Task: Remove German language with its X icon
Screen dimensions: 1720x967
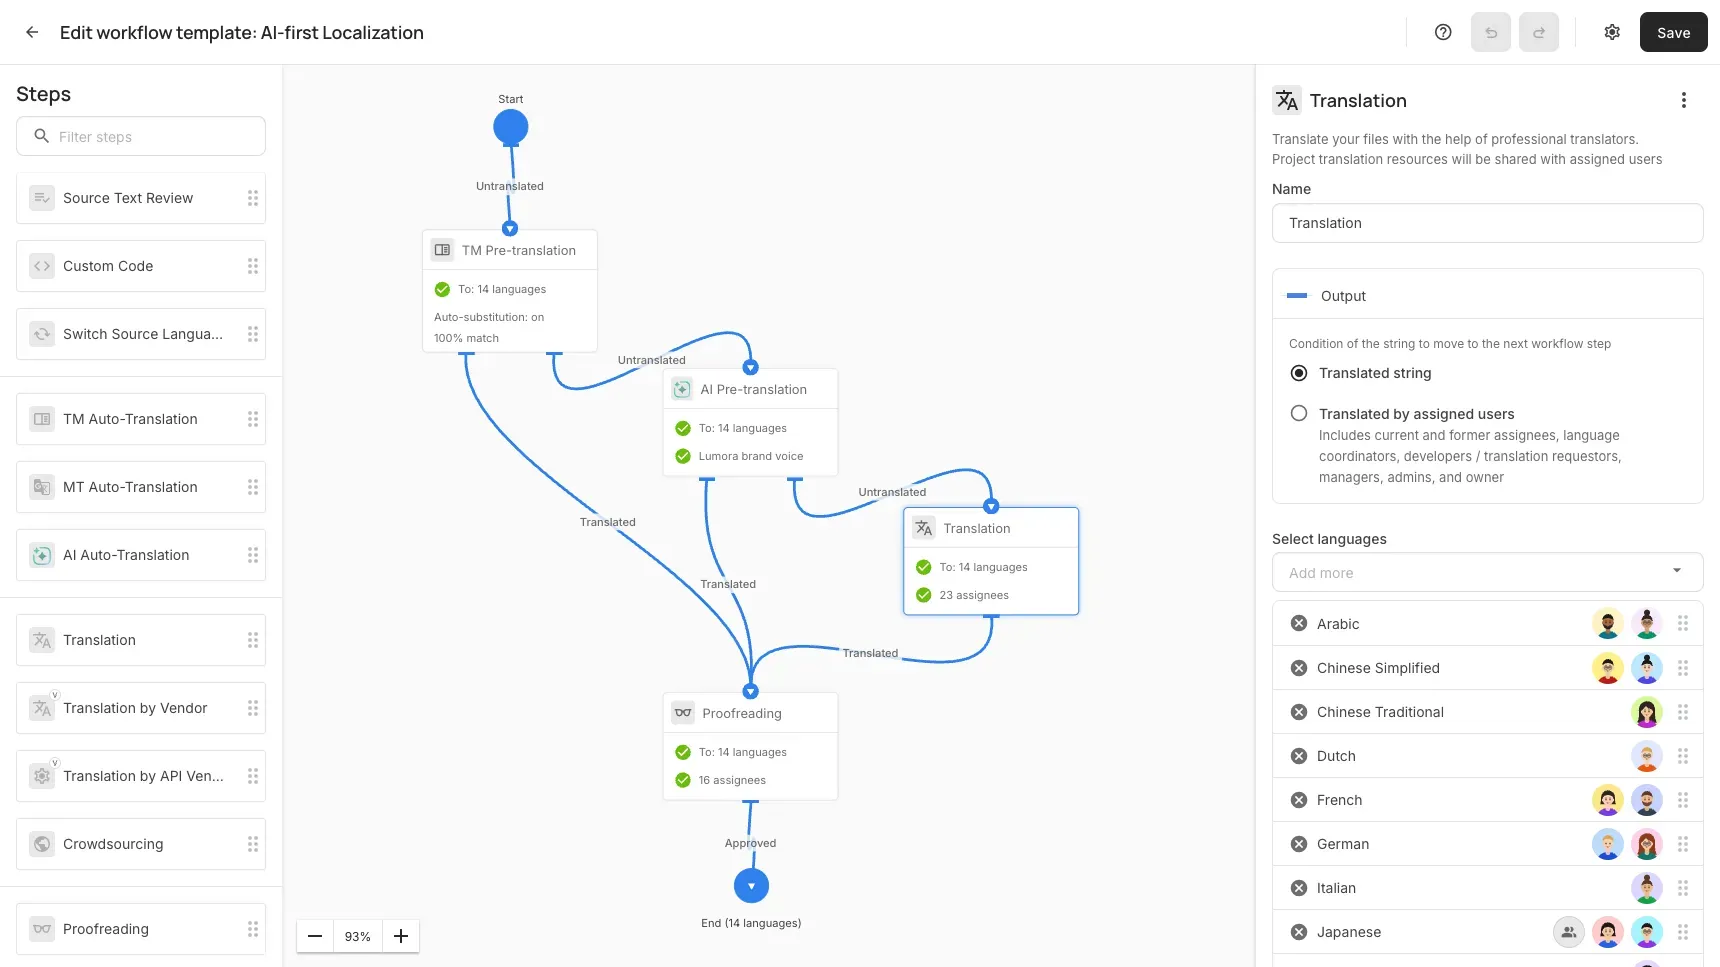Action: [x=1299, y=843]
